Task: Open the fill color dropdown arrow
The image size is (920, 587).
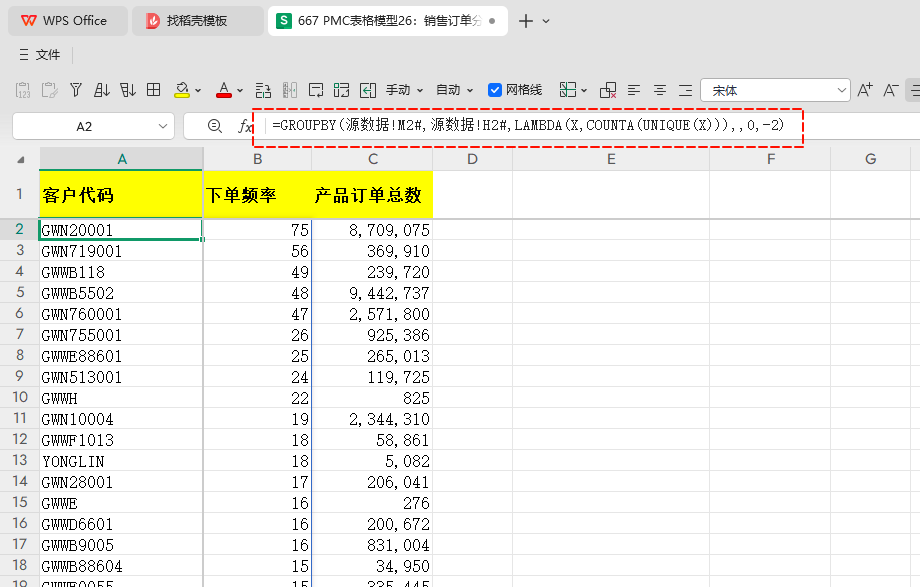Action: [x=198, y=90]
